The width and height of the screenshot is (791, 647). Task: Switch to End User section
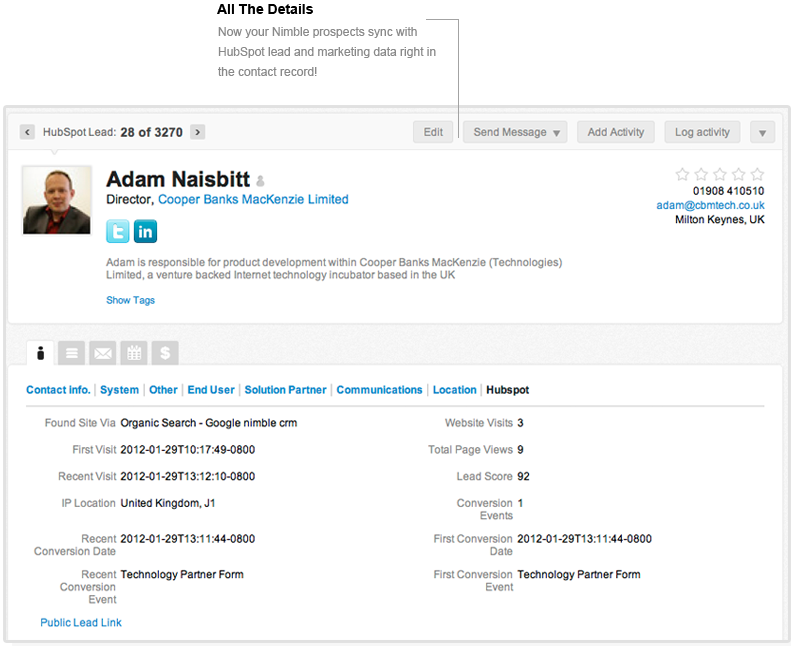point(211,390)
